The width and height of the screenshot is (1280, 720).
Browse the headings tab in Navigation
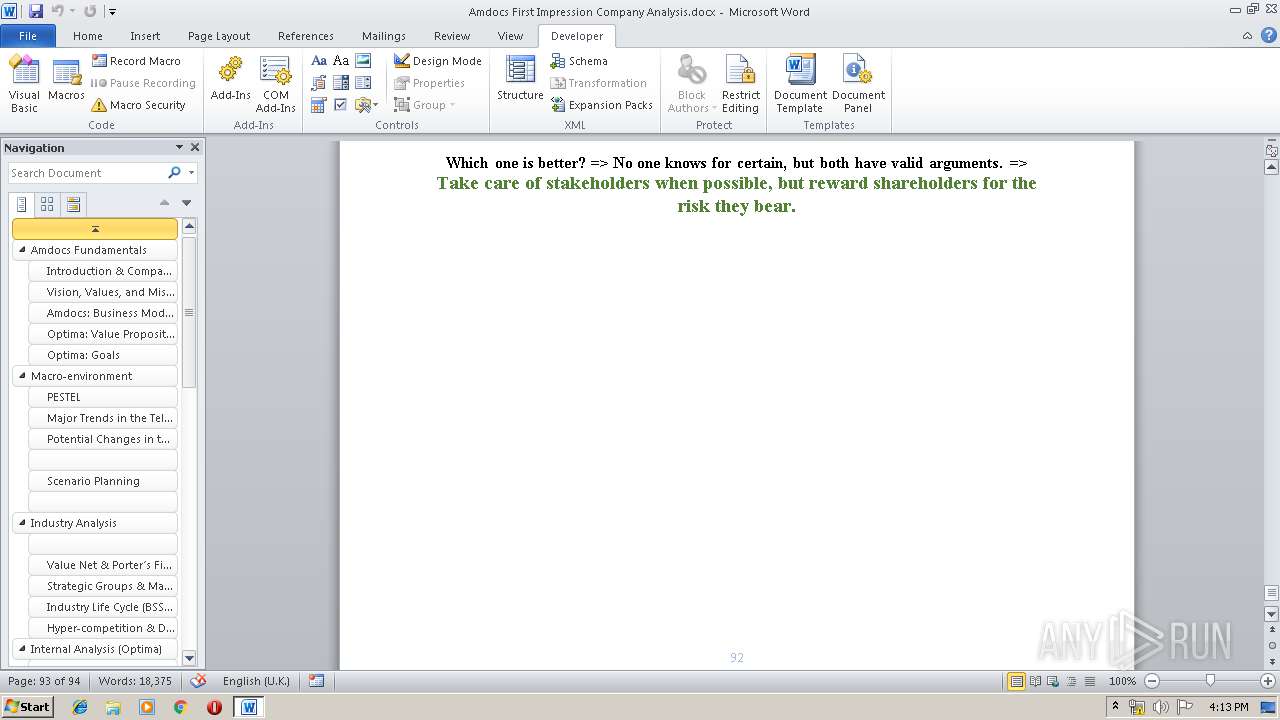tap(22, 204)
